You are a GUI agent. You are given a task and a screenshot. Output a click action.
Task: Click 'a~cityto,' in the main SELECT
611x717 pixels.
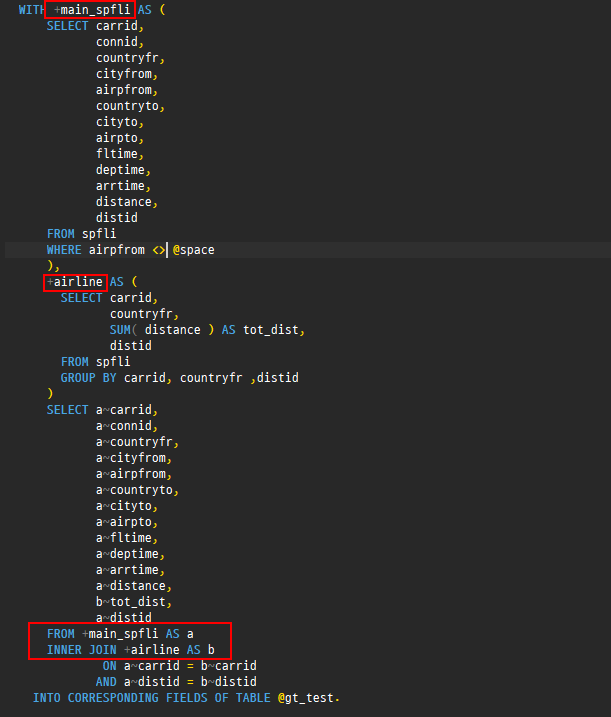click(x=127, y=506)
